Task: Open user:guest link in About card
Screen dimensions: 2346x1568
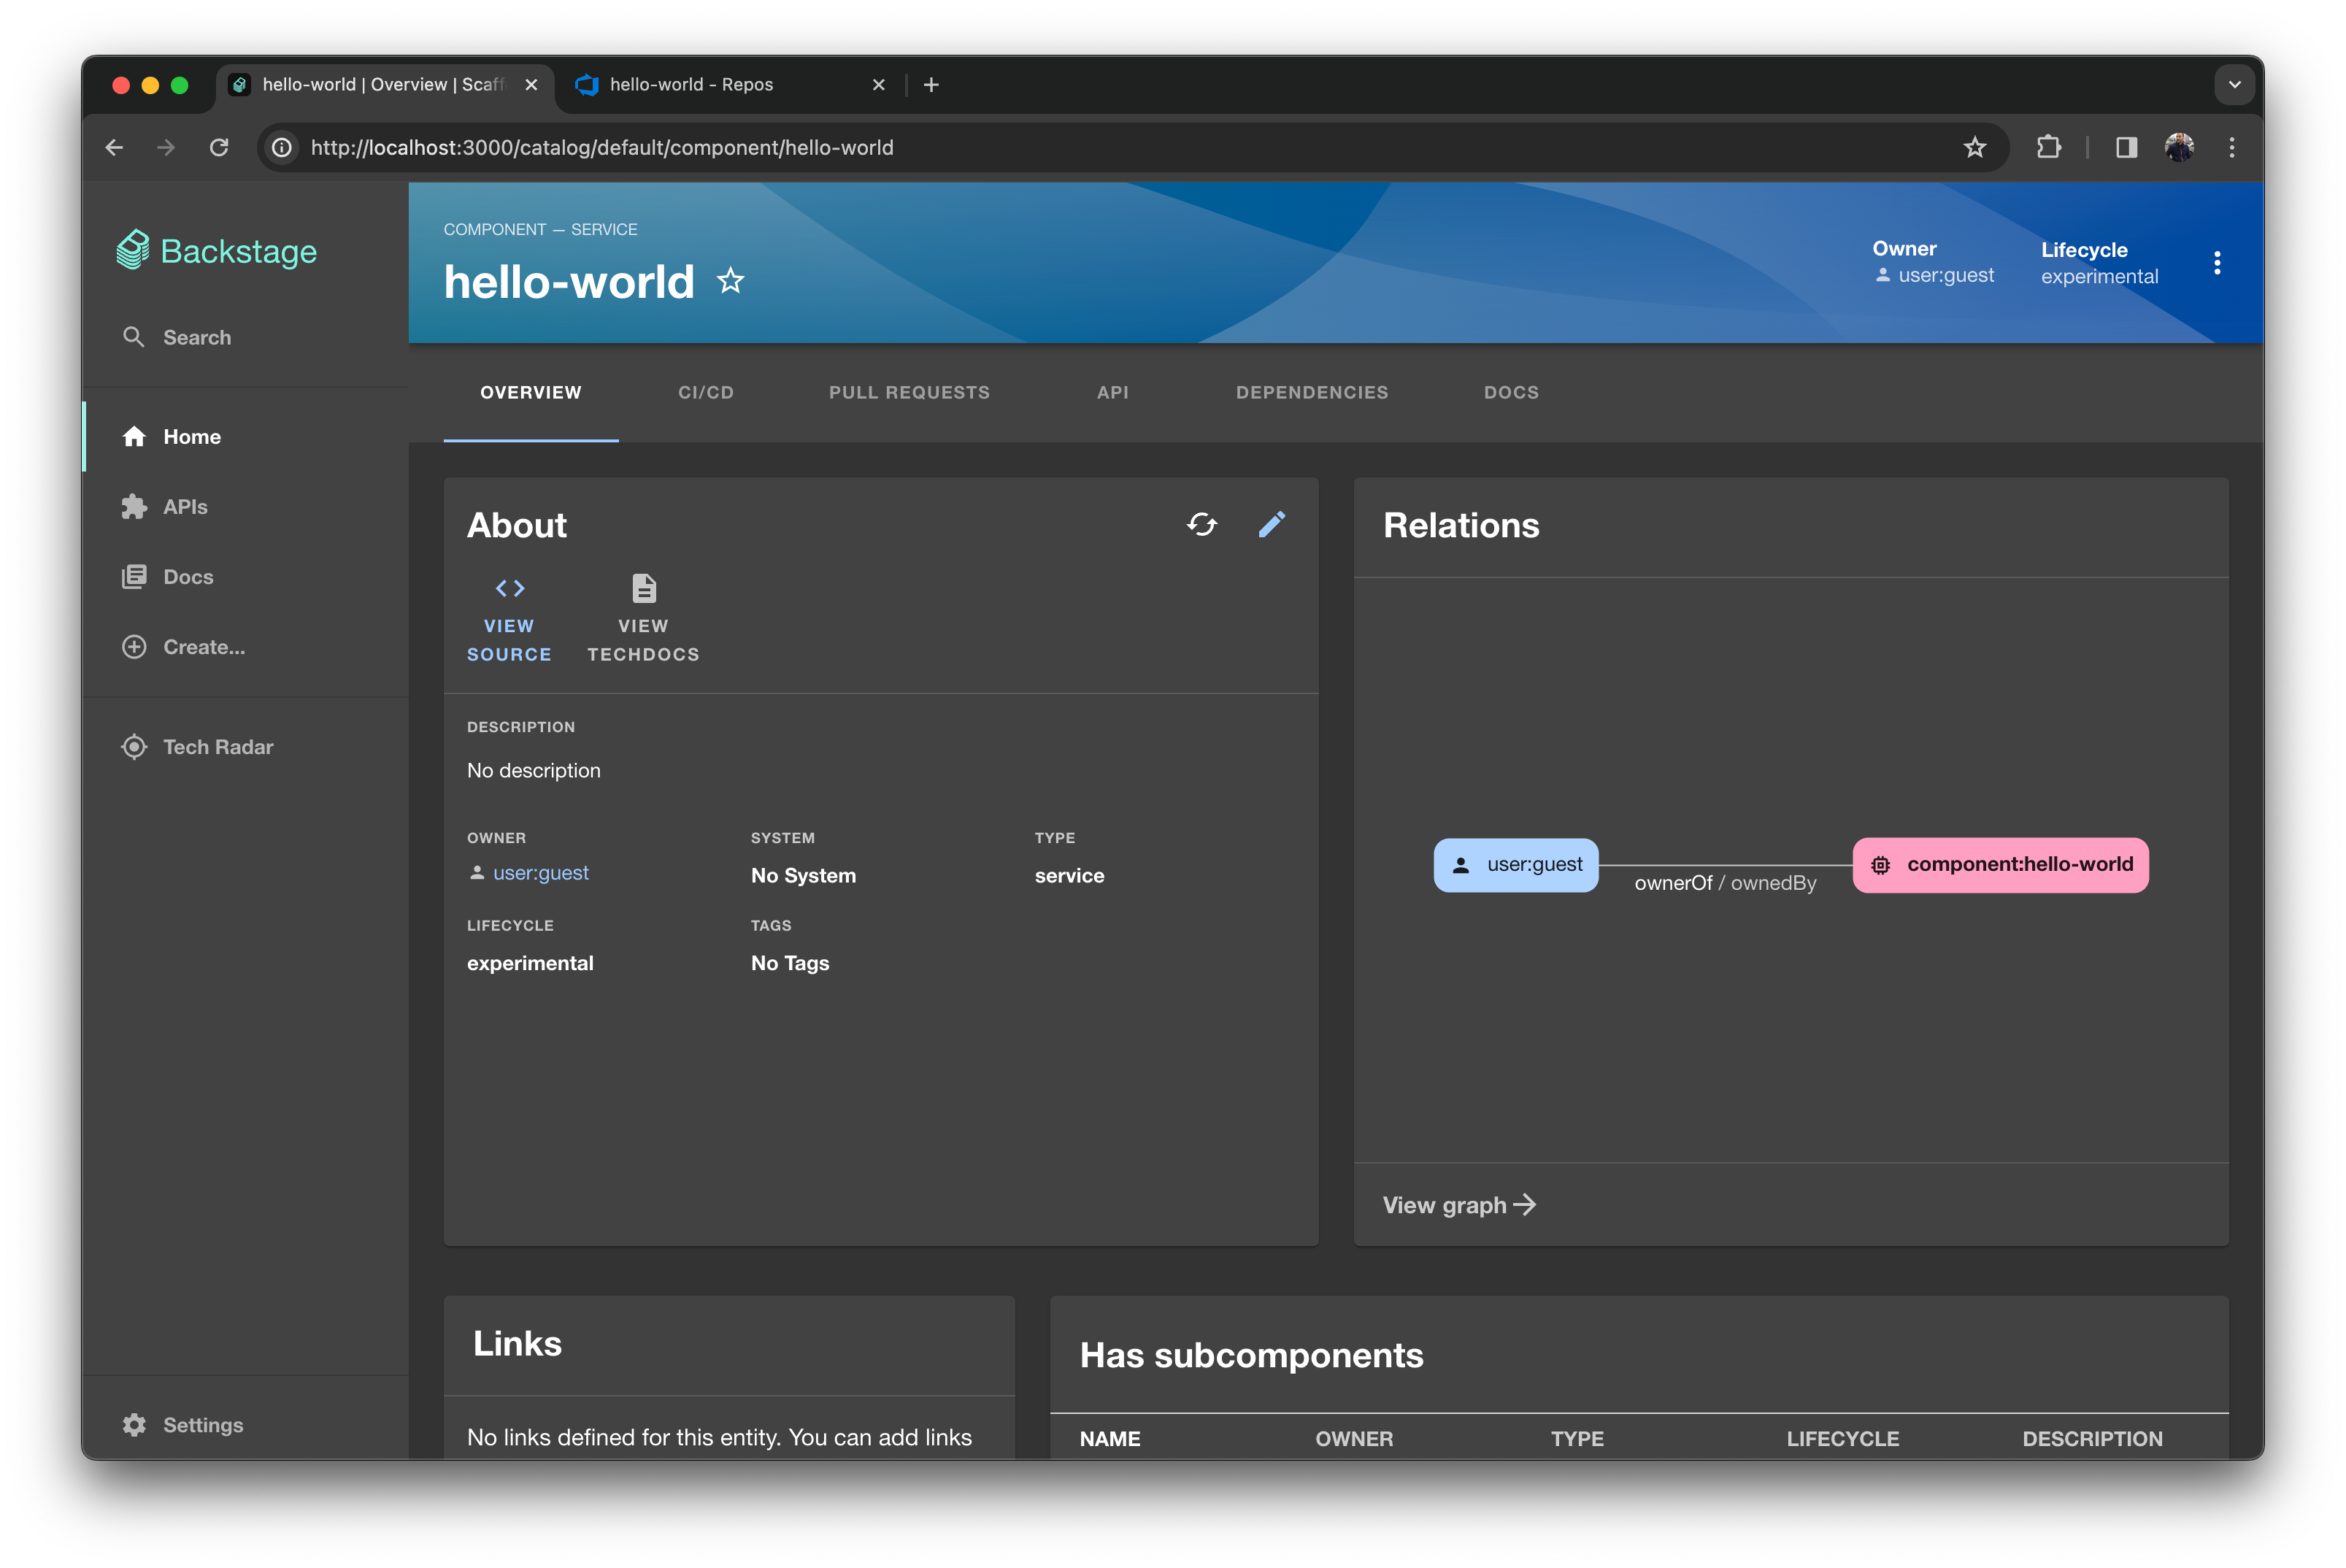Action: coord(540,873)
